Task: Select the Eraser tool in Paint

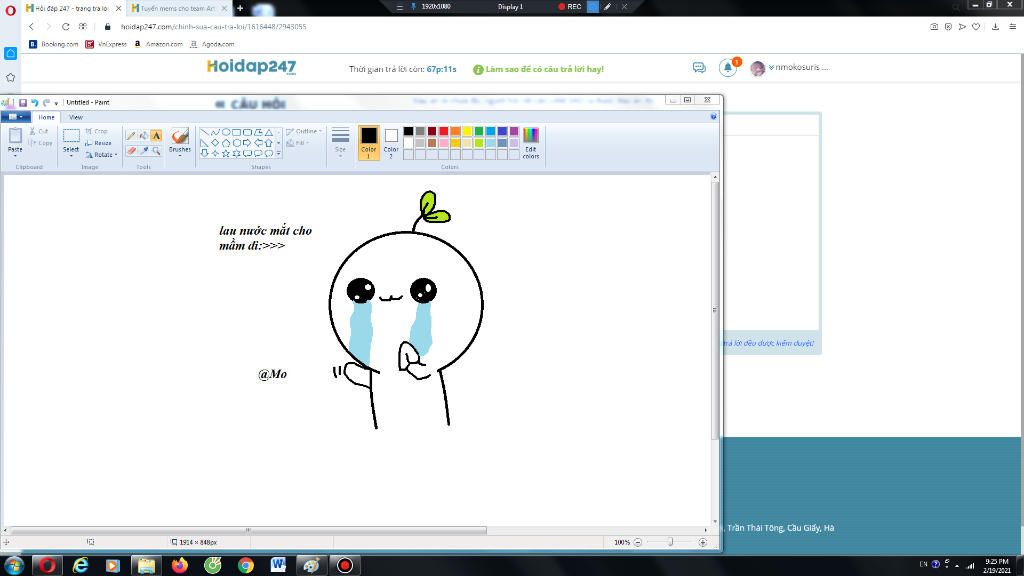Action: coord(131,150)
